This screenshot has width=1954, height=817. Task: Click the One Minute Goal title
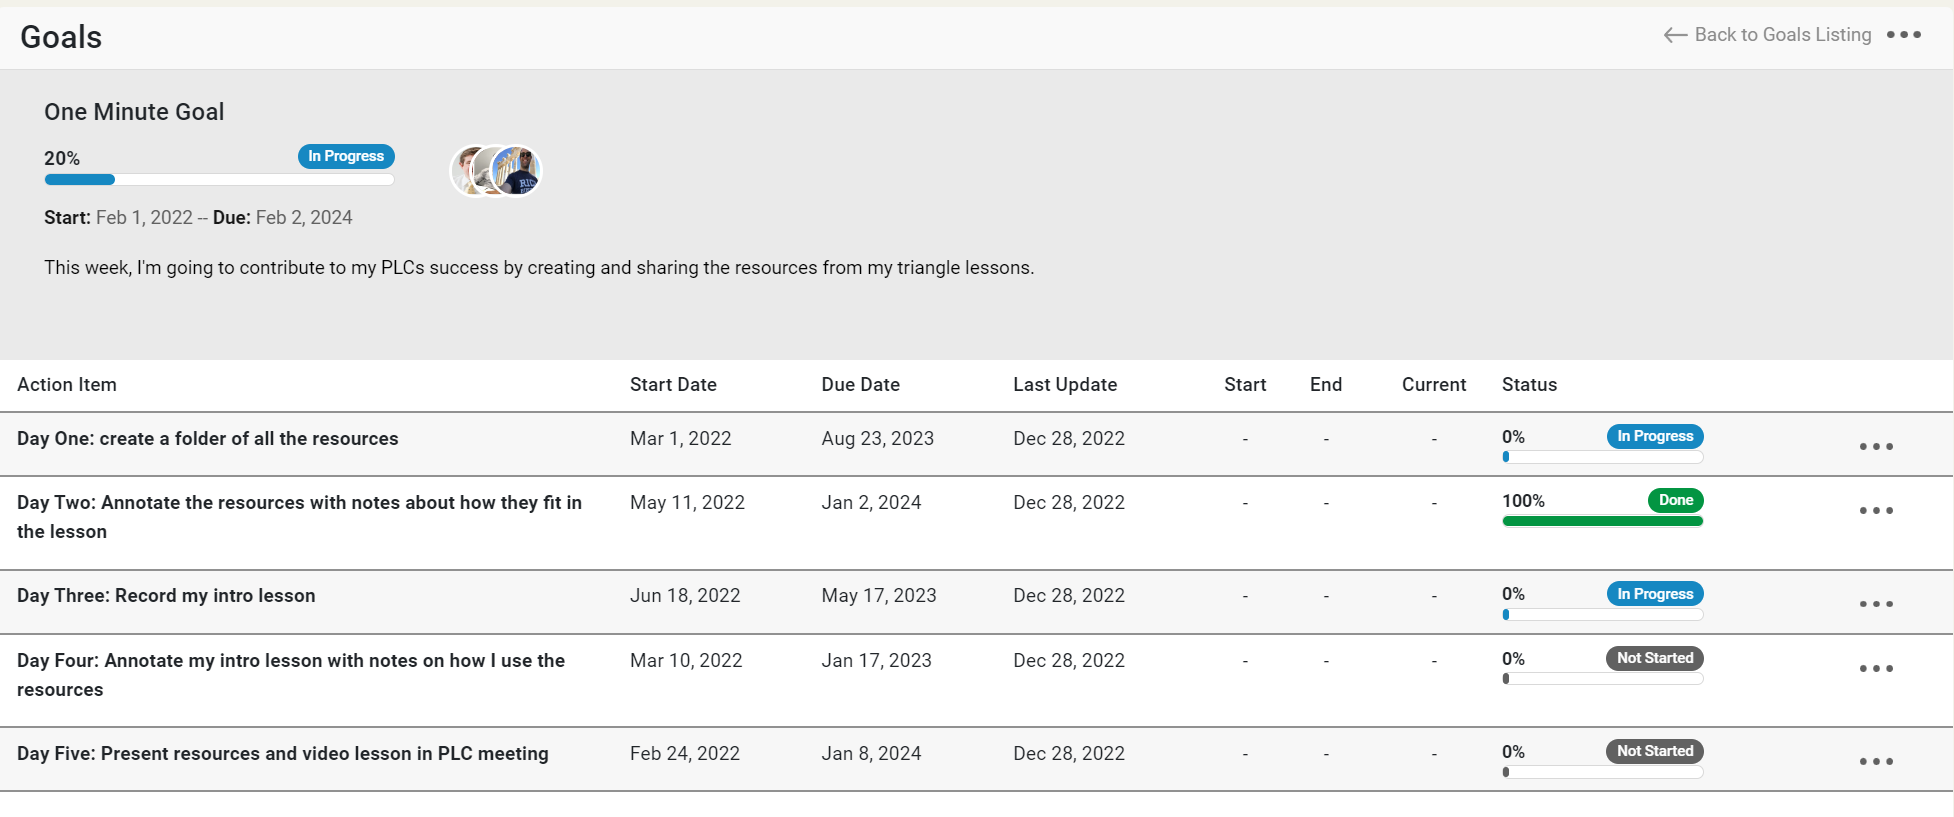134,112
